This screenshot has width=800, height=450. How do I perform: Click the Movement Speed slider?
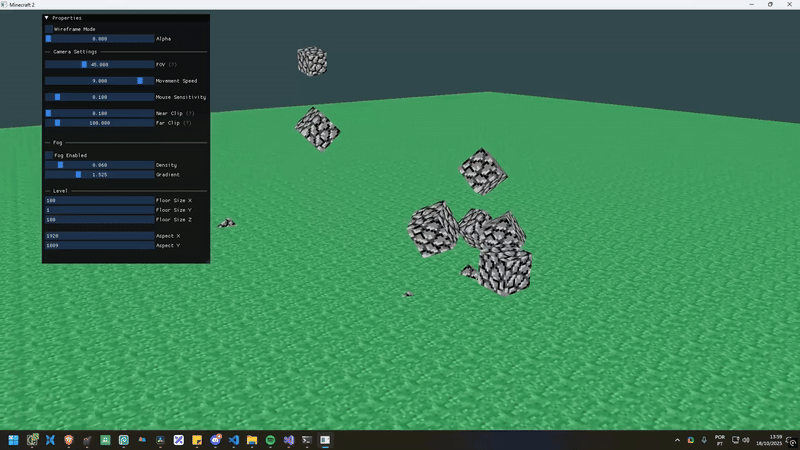click(x=99, y=80)
